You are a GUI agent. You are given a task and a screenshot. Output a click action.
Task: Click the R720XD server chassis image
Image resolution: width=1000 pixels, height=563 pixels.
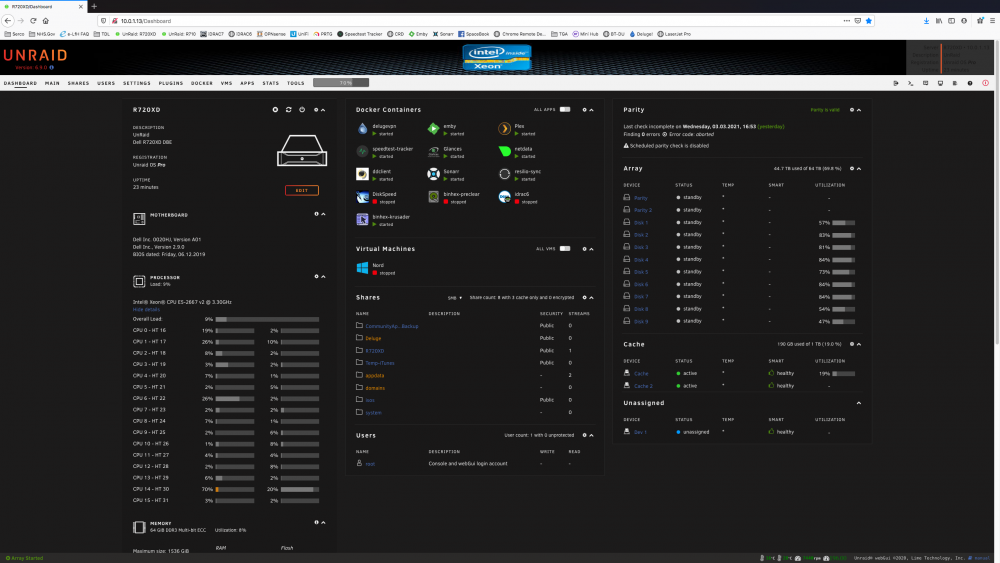302,150
